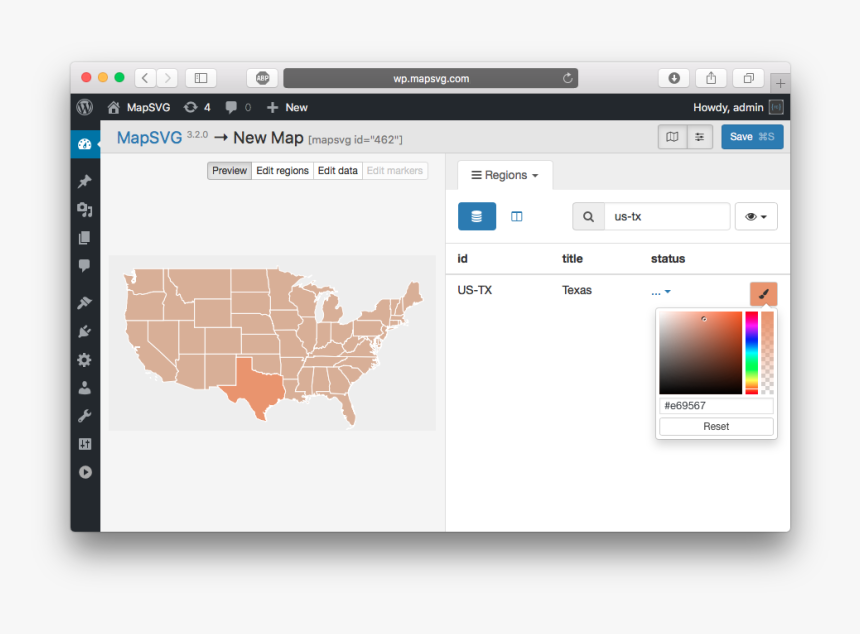860x634 pixels.
Task: Reload the page
Action: 568,78
